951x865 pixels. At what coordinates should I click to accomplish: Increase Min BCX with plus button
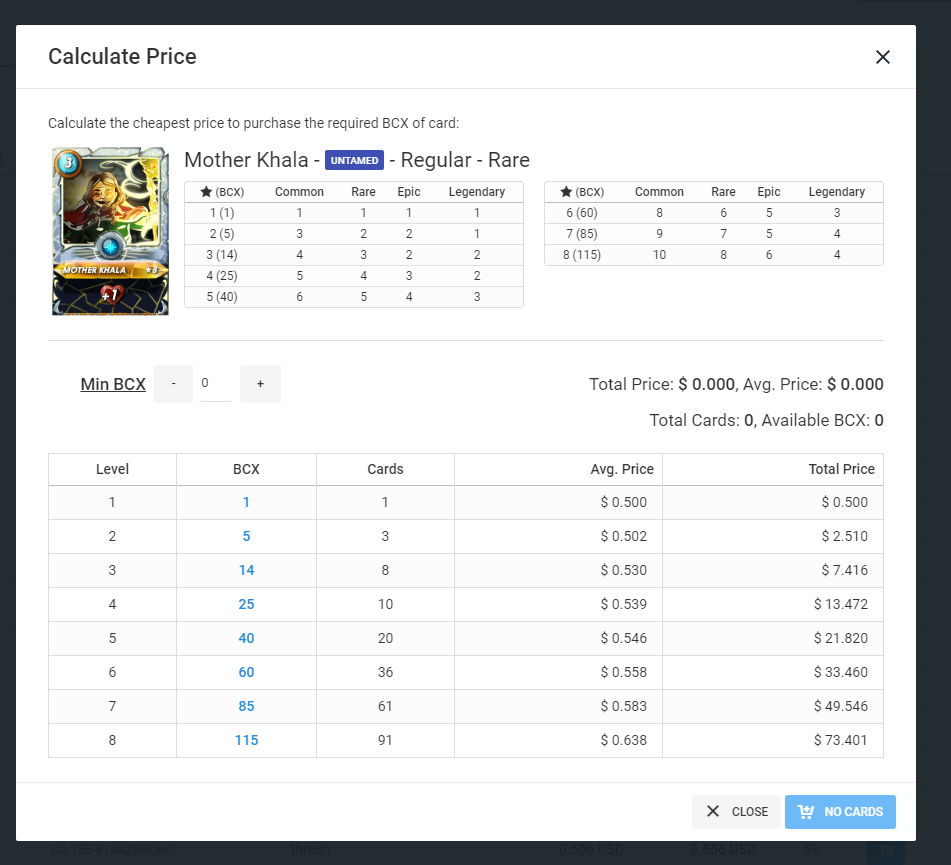tap(260, 384)
